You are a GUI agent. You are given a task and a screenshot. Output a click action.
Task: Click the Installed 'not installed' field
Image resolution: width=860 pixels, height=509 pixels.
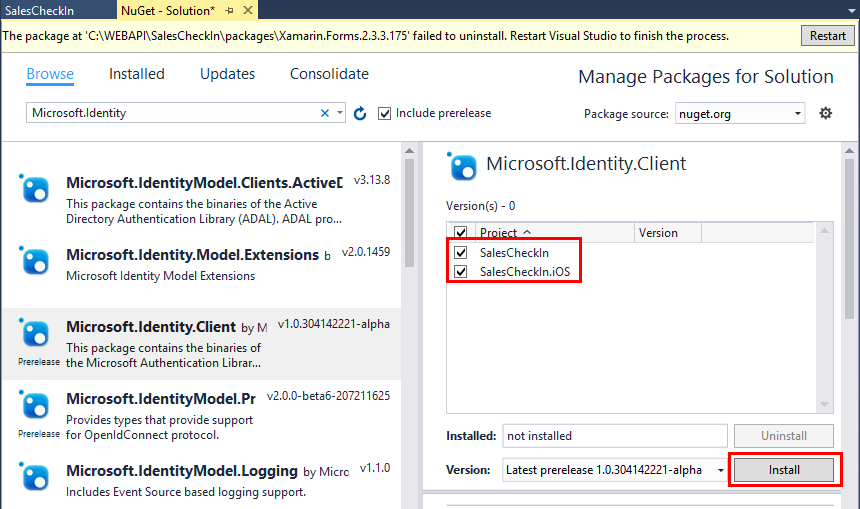pos(615,436)
